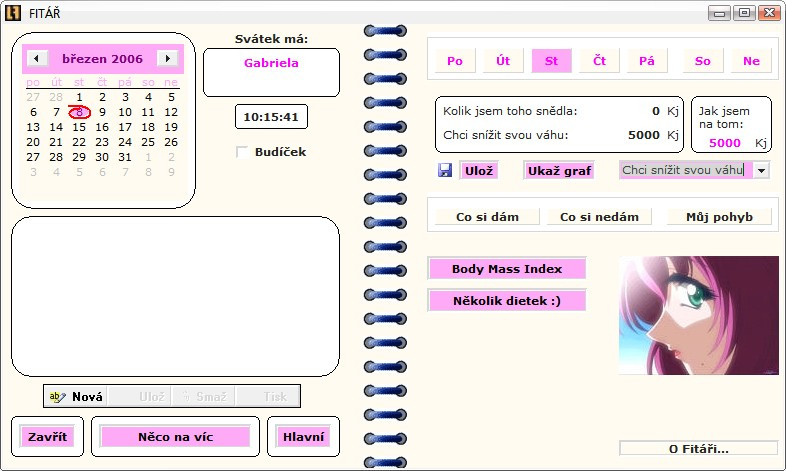
Task: Click the eaten value 0 Kj
Action: 656,111
